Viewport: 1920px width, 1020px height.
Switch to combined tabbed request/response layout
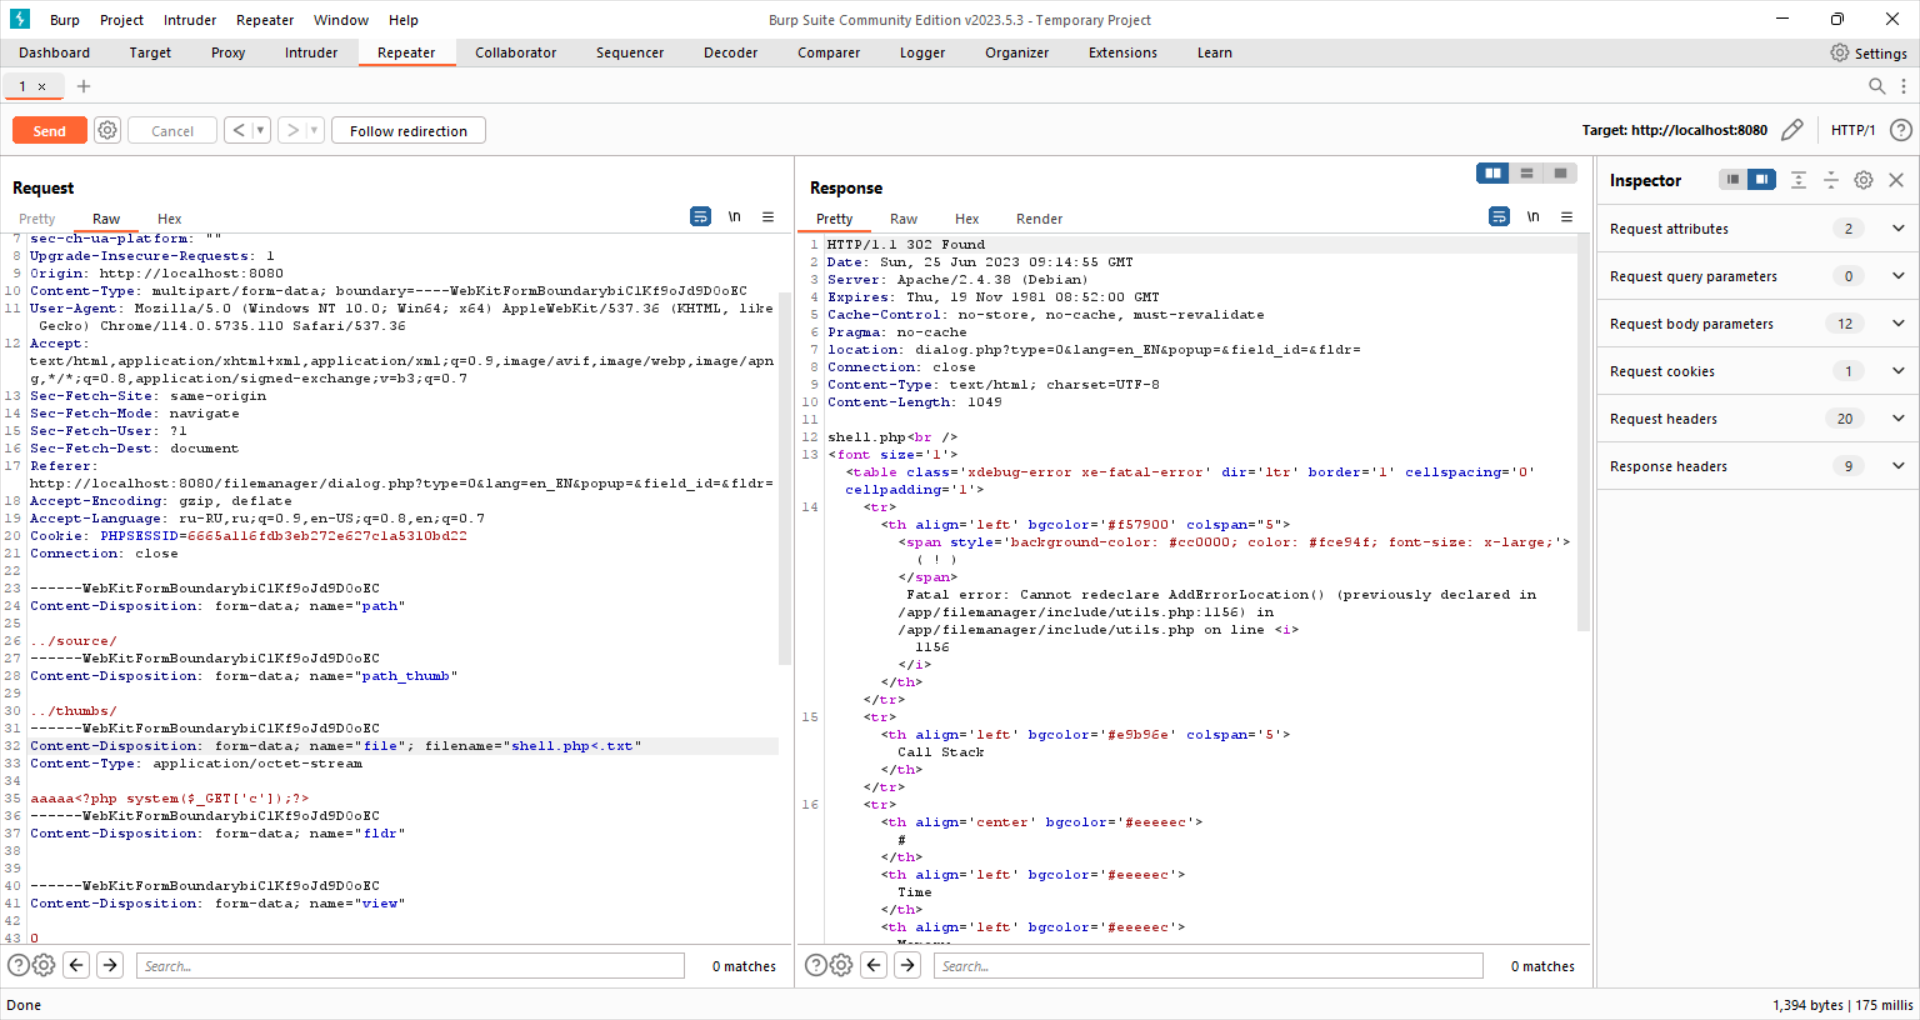(1560, 174)
